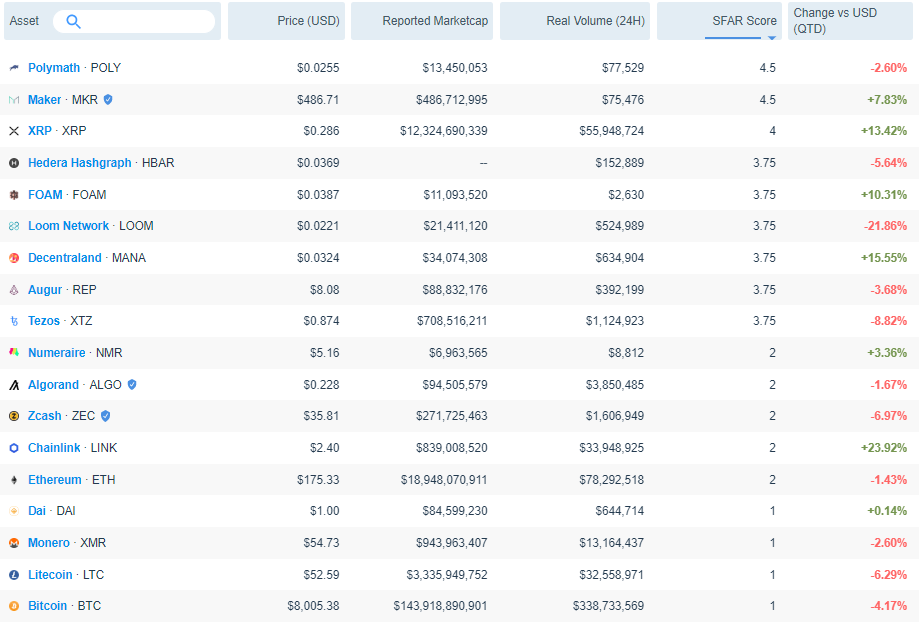
Task: Click the Decentraland logo icon
Action: [x=14, y=258]
